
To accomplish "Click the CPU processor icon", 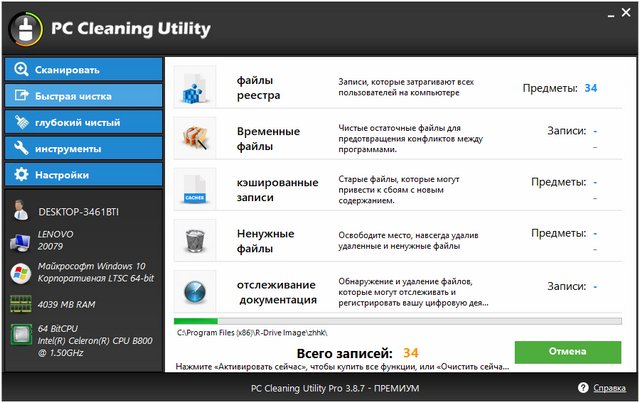I will (19, 334).
